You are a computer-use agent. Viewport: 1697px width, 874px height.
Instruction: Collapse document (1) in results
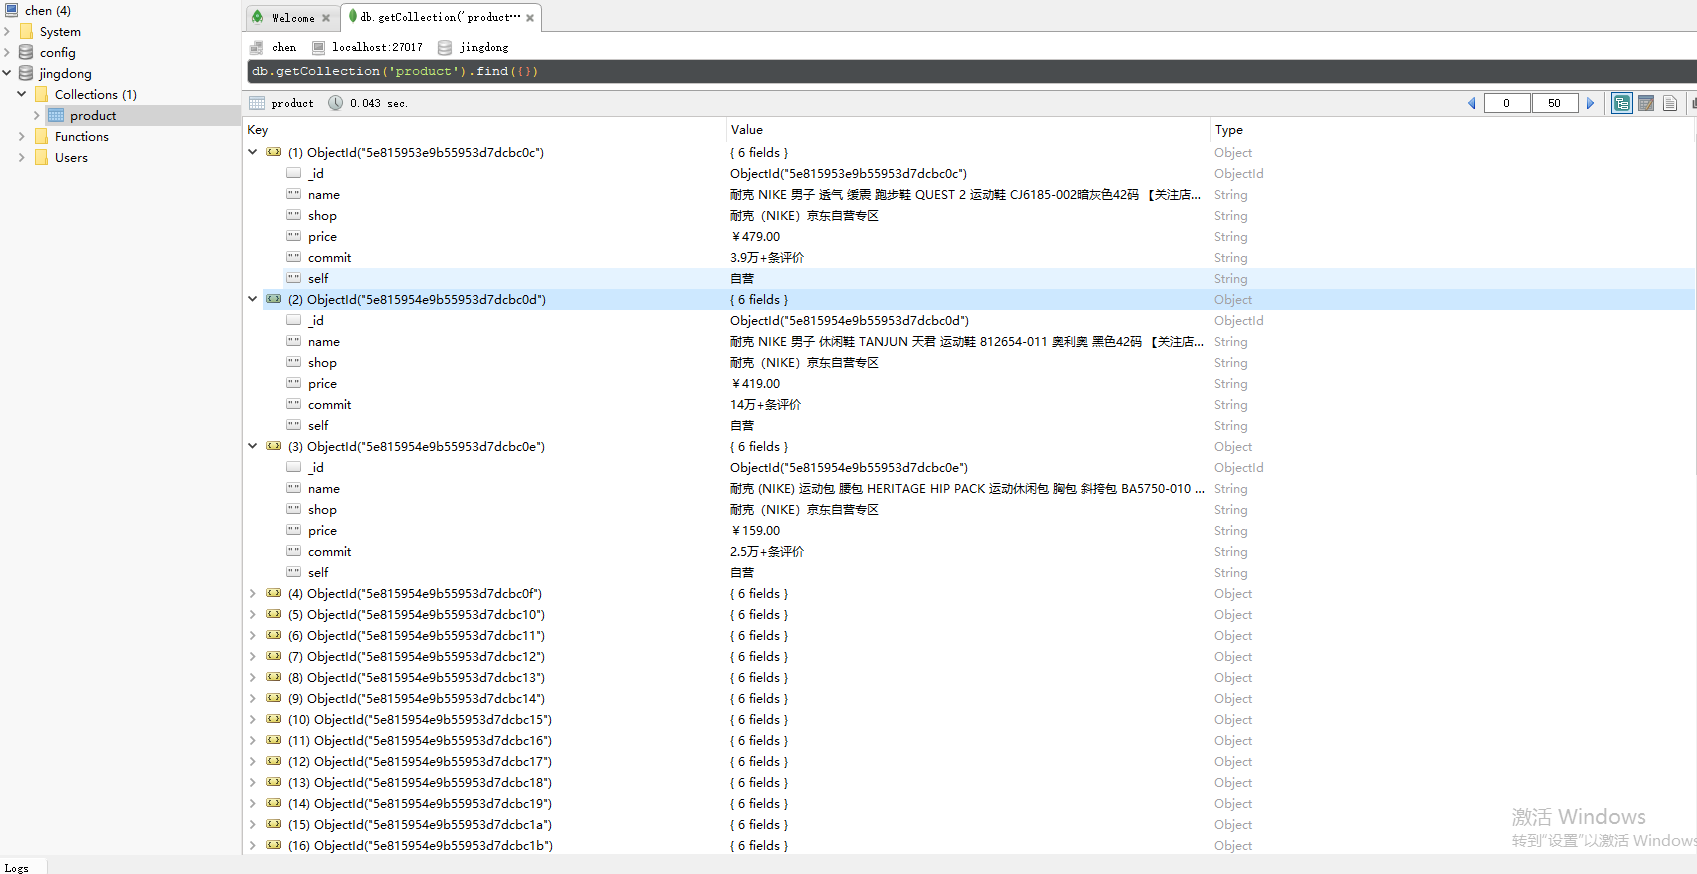click(253, 152)
